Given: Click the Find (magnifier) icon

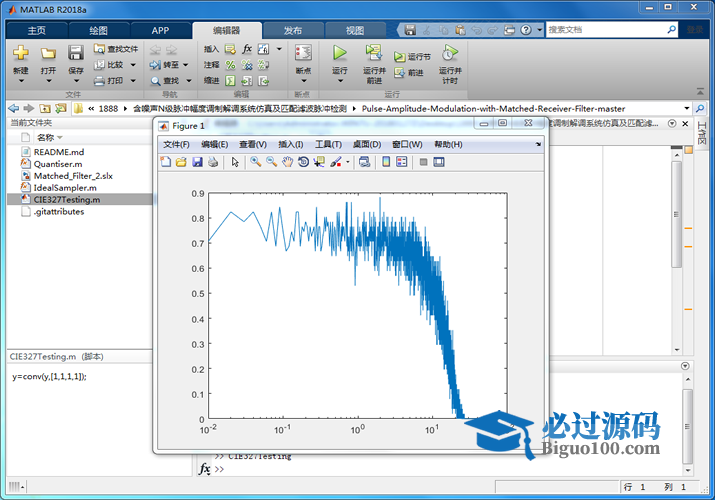Looking at the screenshot, I should pos(155,81).
